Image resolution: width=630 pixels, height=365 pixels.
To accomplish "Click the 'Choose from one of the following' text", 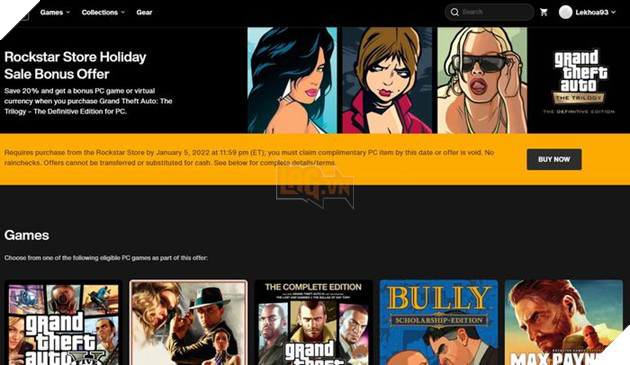I will click(x=106, y=258).
